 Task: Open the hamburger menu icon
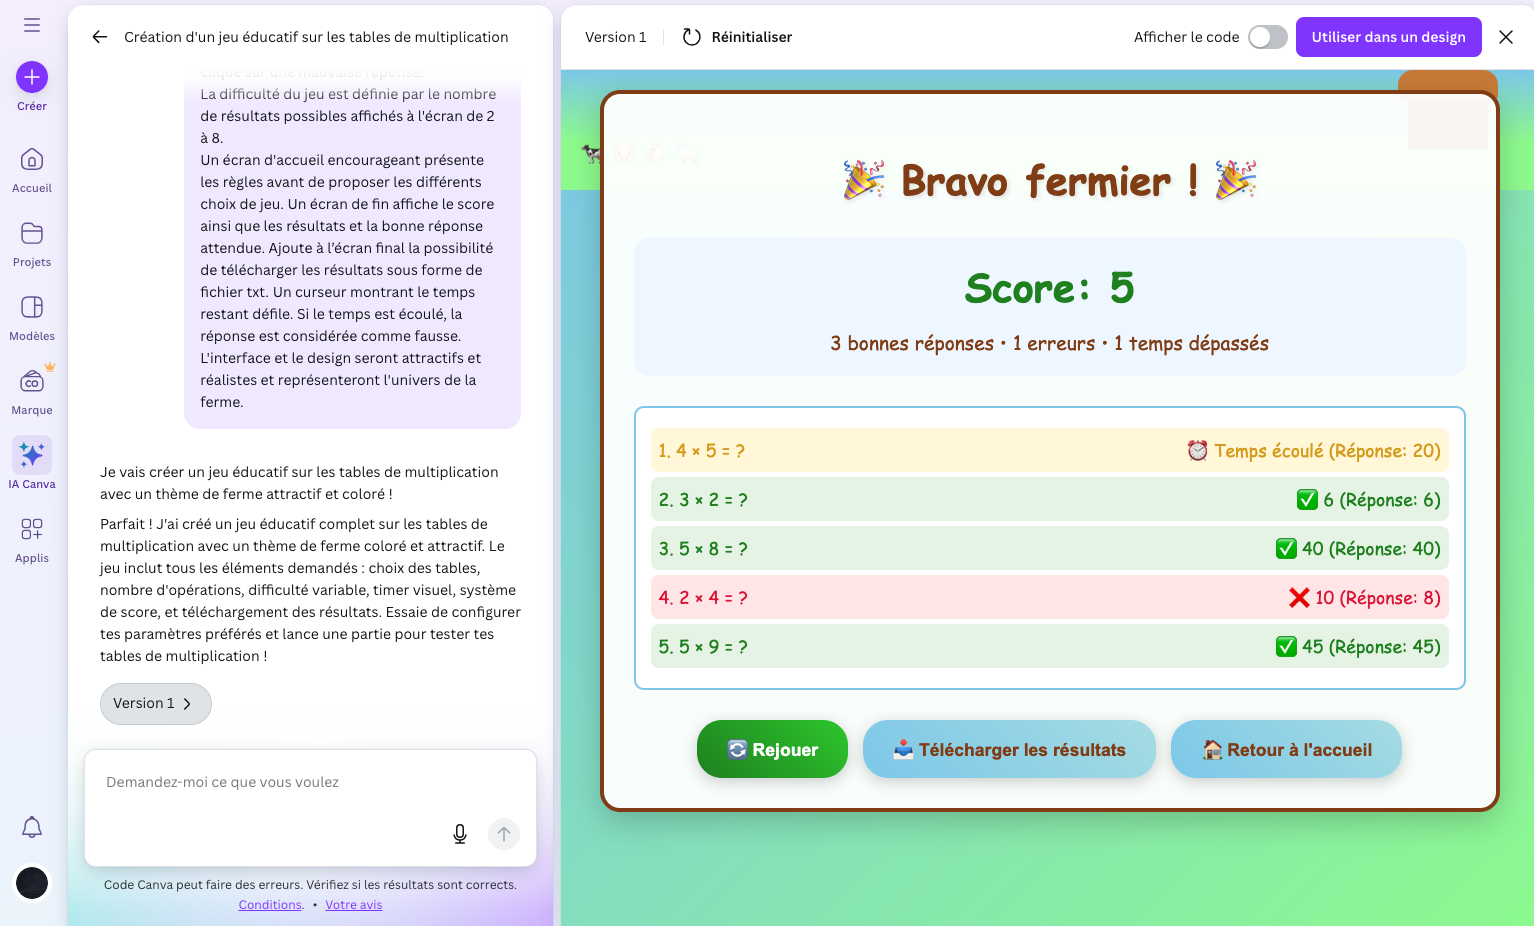point(32,25)
